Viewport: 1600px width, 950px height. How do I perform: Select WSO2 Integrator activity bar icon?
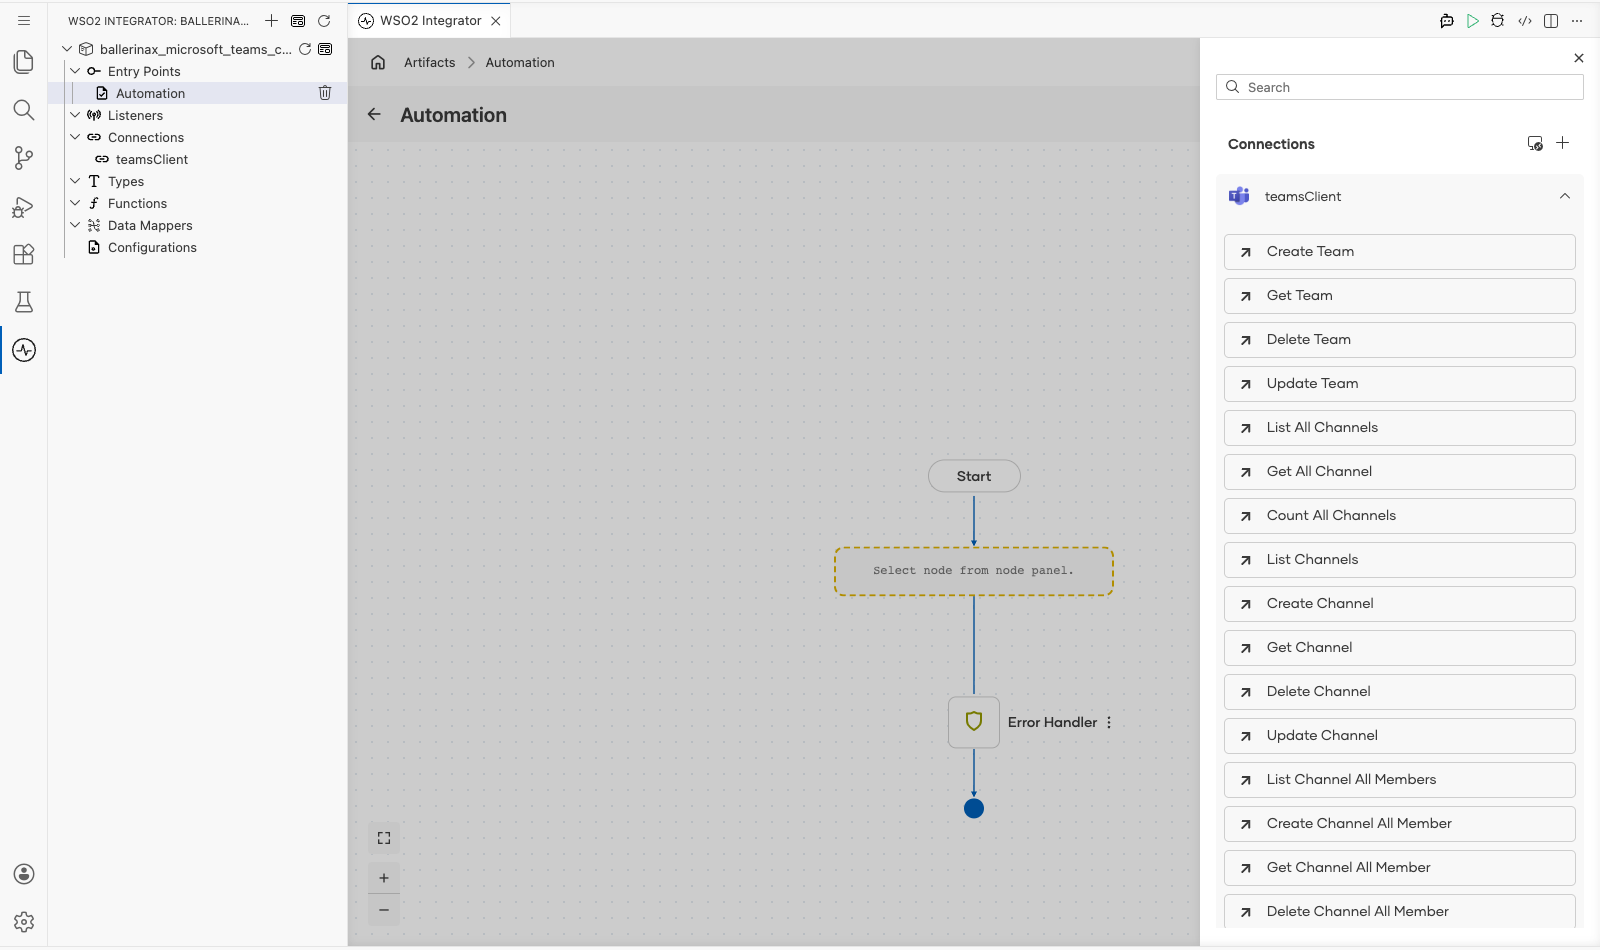24,350
